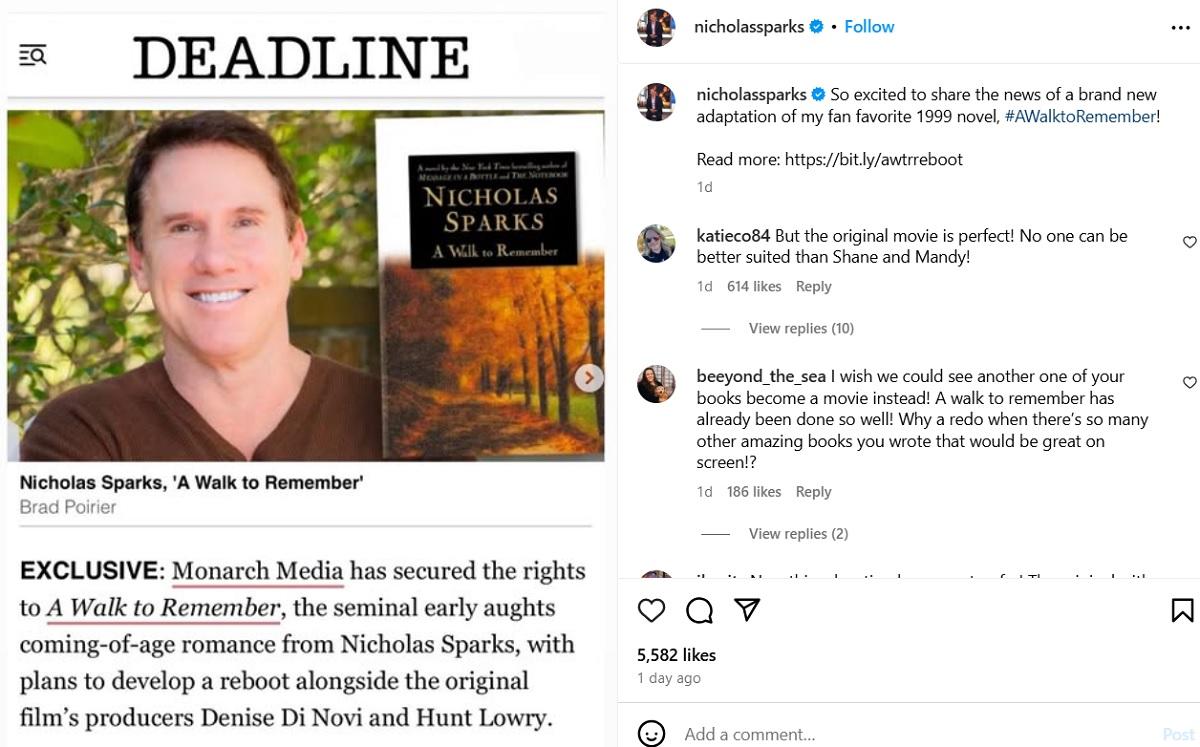Screen dimensions: 1200x747
Task: Like the post with the heart icon
Action: [x=651, y=610]
